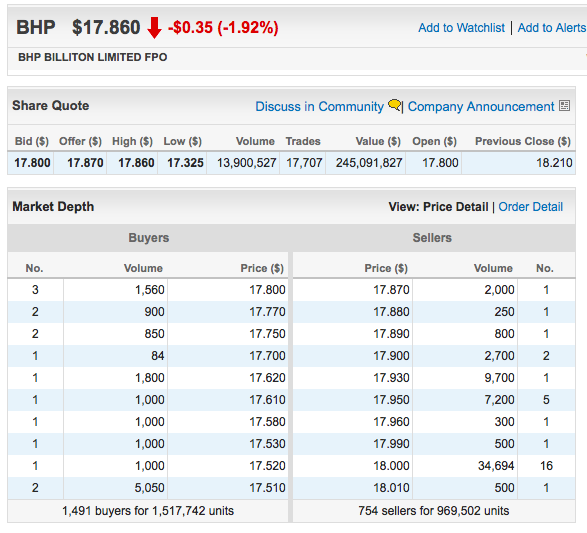Click seller volume 9,700
The height and width of the screenshot is (533, 587).
(499, 378)
